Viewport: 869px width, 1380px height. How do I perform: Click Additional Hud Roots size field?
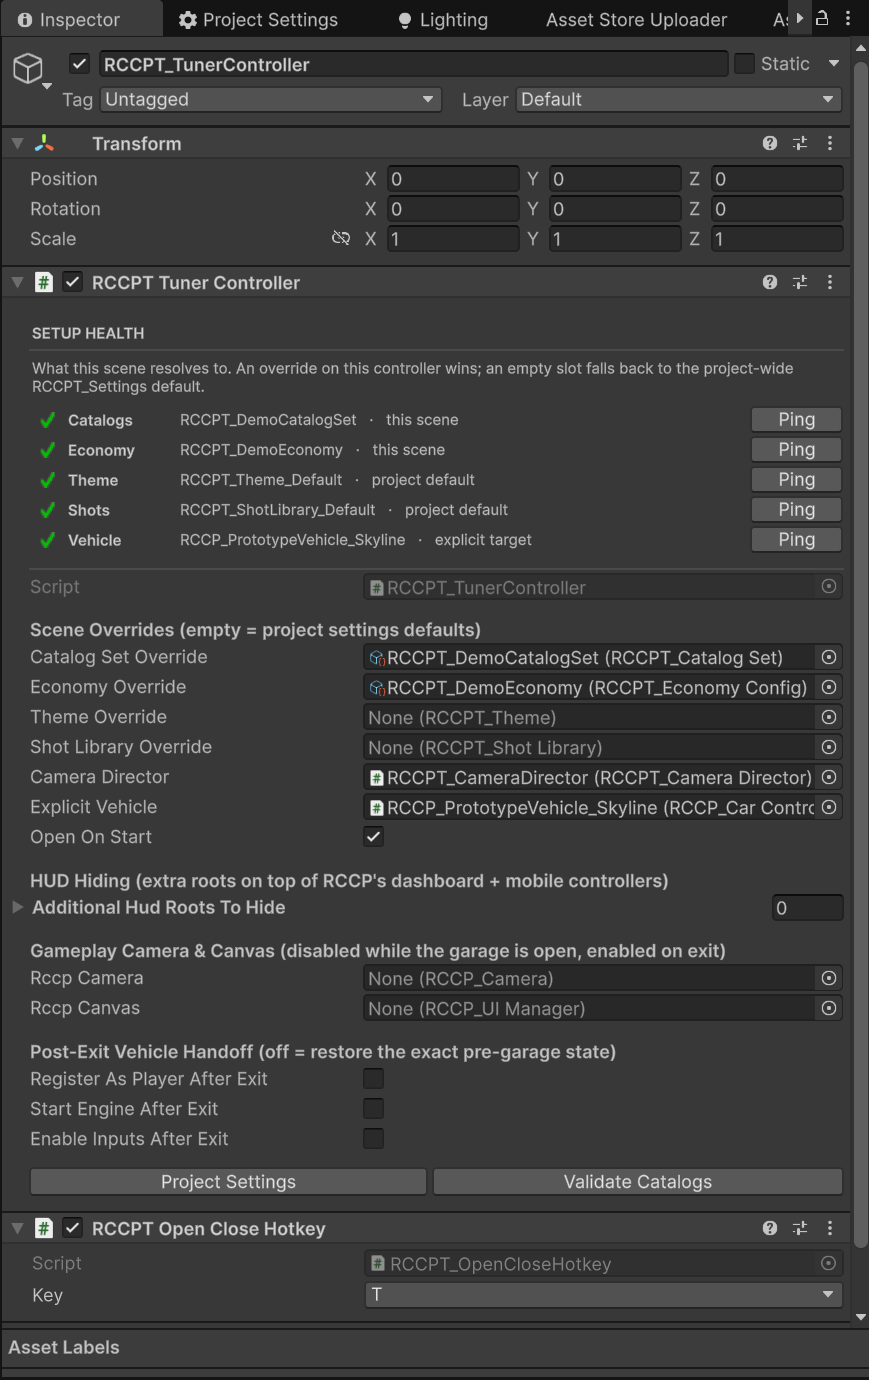point(808,908)
